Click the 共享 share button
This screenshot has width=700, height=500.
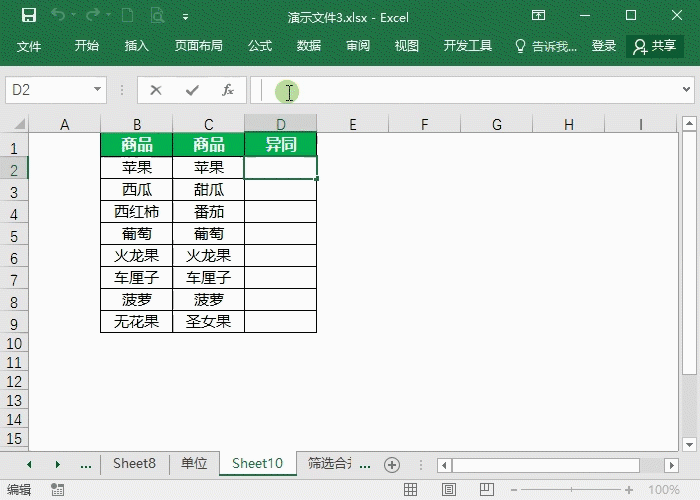click(655, 46)
